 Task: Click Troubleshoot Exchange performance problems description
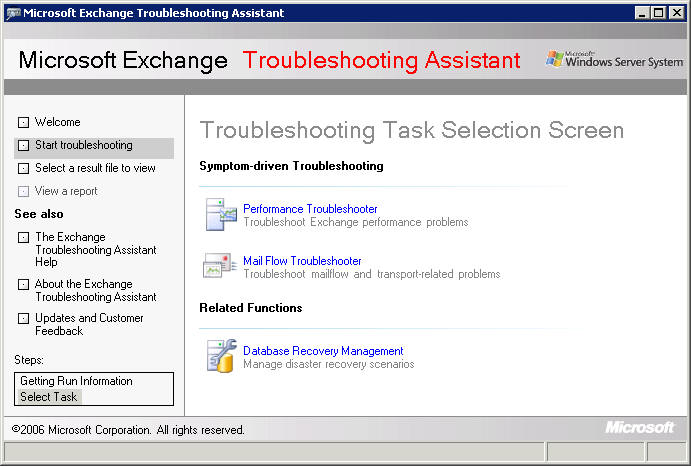356,222
